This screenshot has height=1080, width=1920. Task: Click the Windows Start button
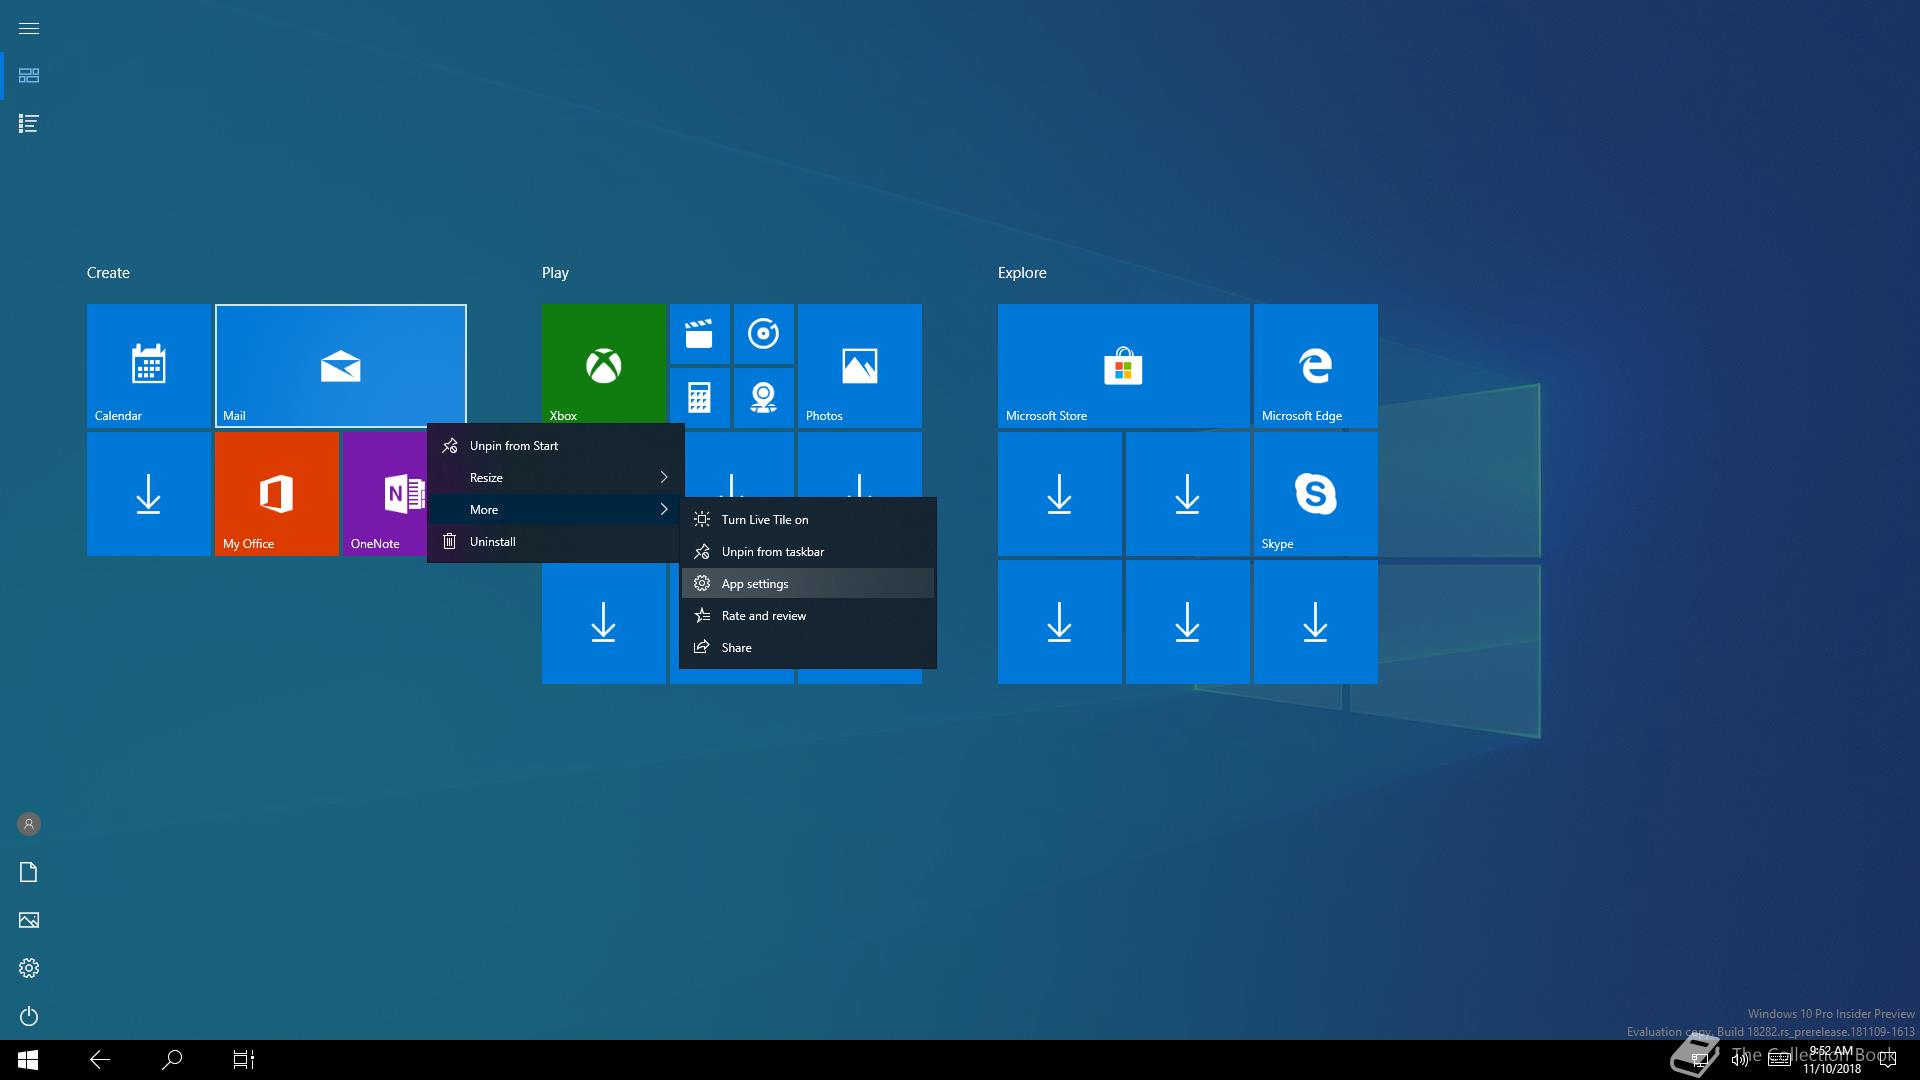(x=28, y=1060)
